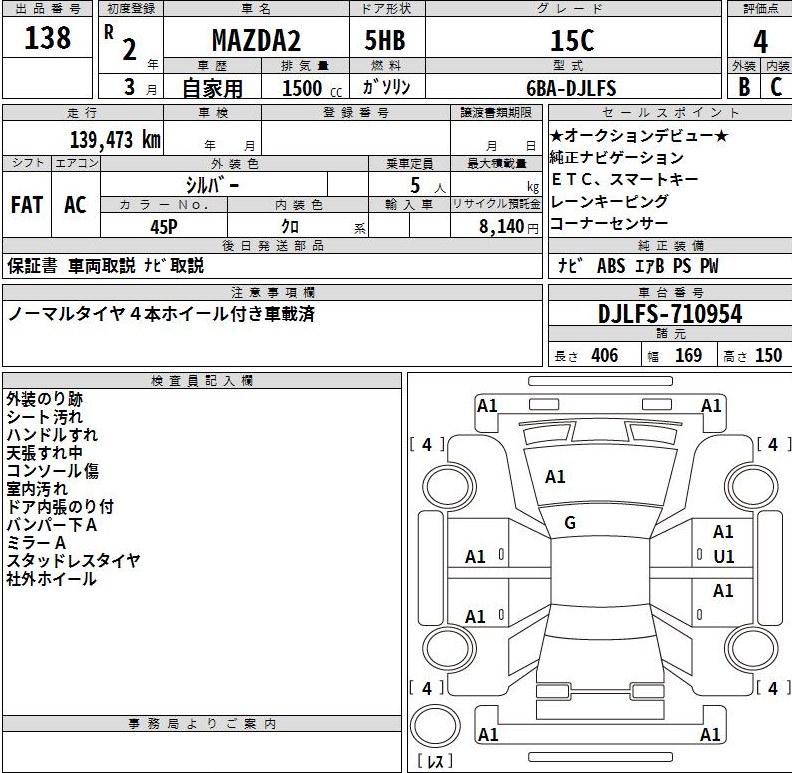Image resolution: width=792 pixels, height=773 pixels.
Task: Click the 出品番号 header label
Action: [47, 9]
